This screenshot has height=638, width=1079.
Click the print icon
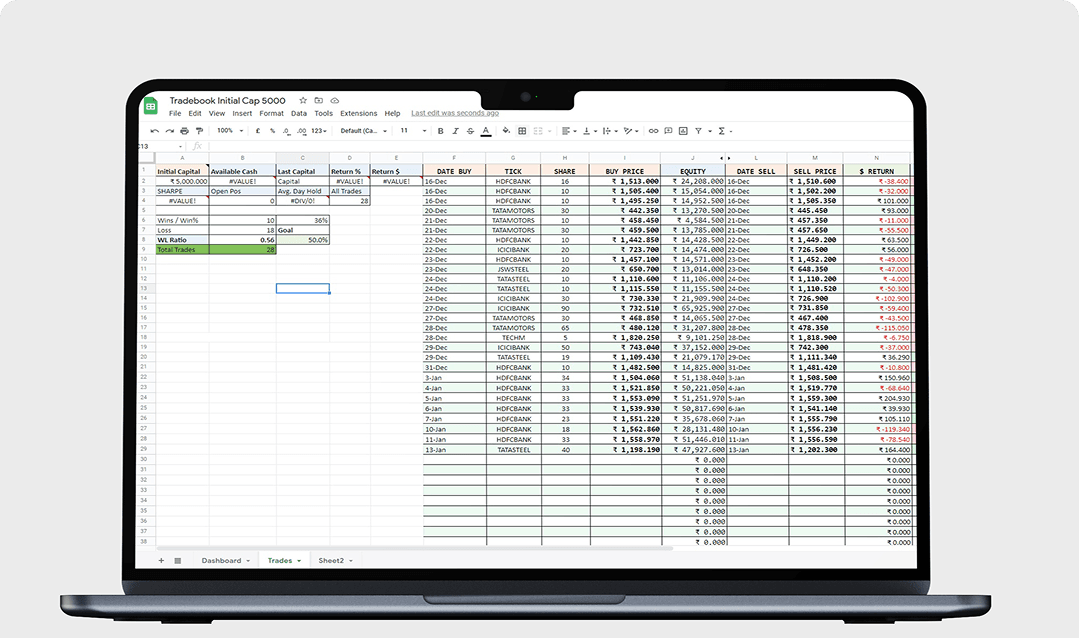(x=184, y=131)
